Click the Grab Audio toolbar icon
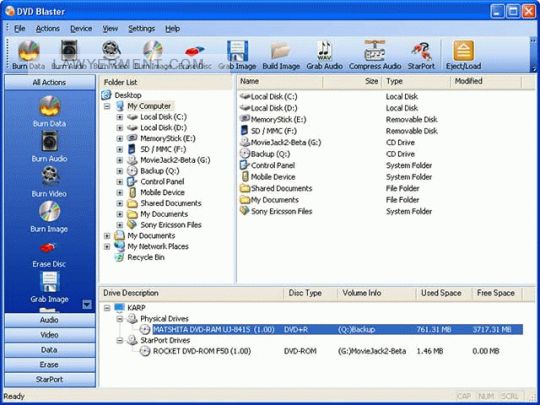540x405 pixels. coord(324,51)
